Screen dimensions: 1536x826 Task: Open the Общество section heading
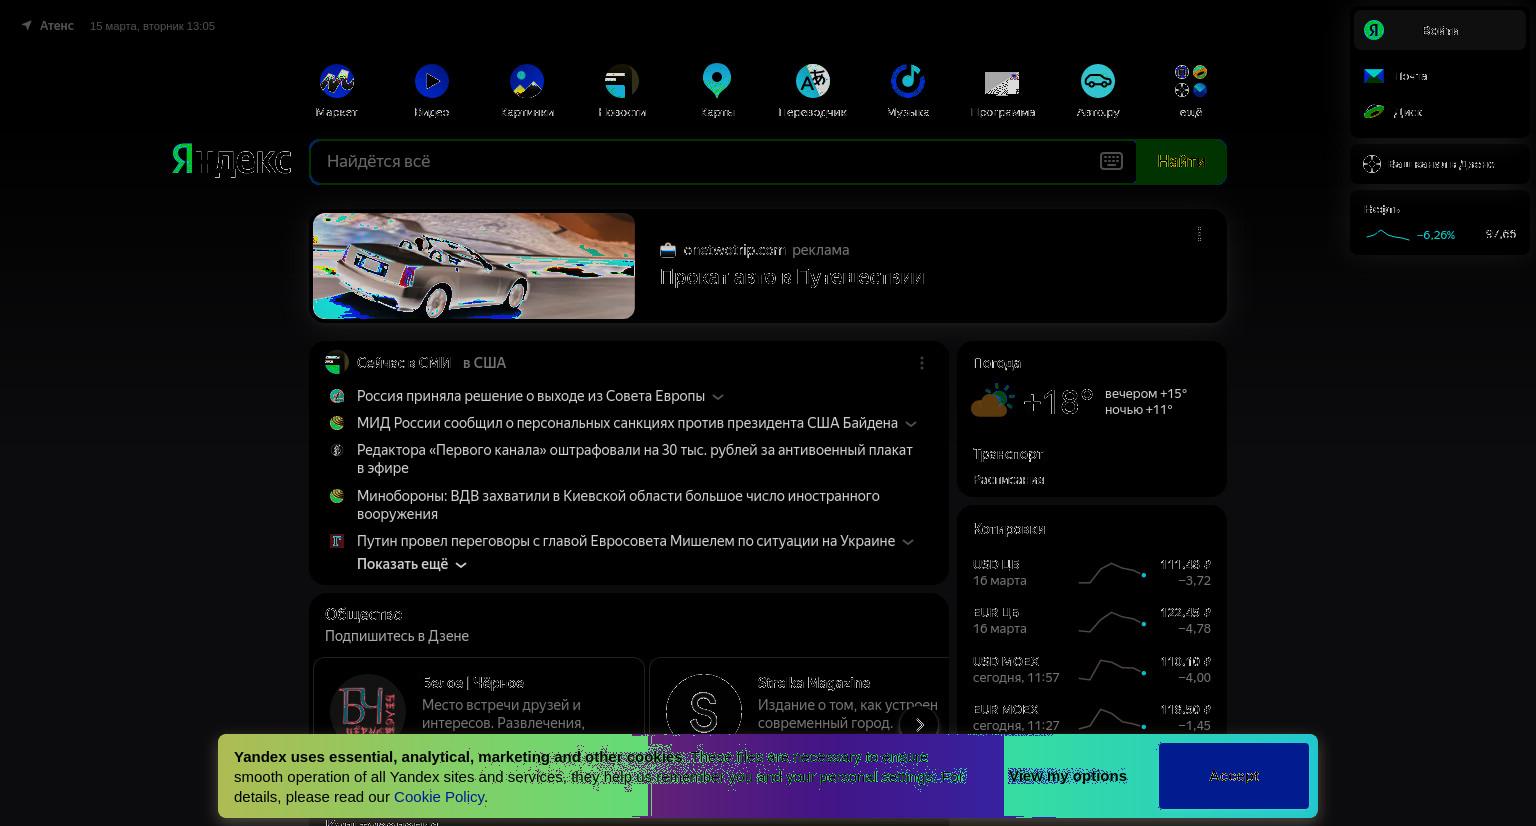[364, 614]
